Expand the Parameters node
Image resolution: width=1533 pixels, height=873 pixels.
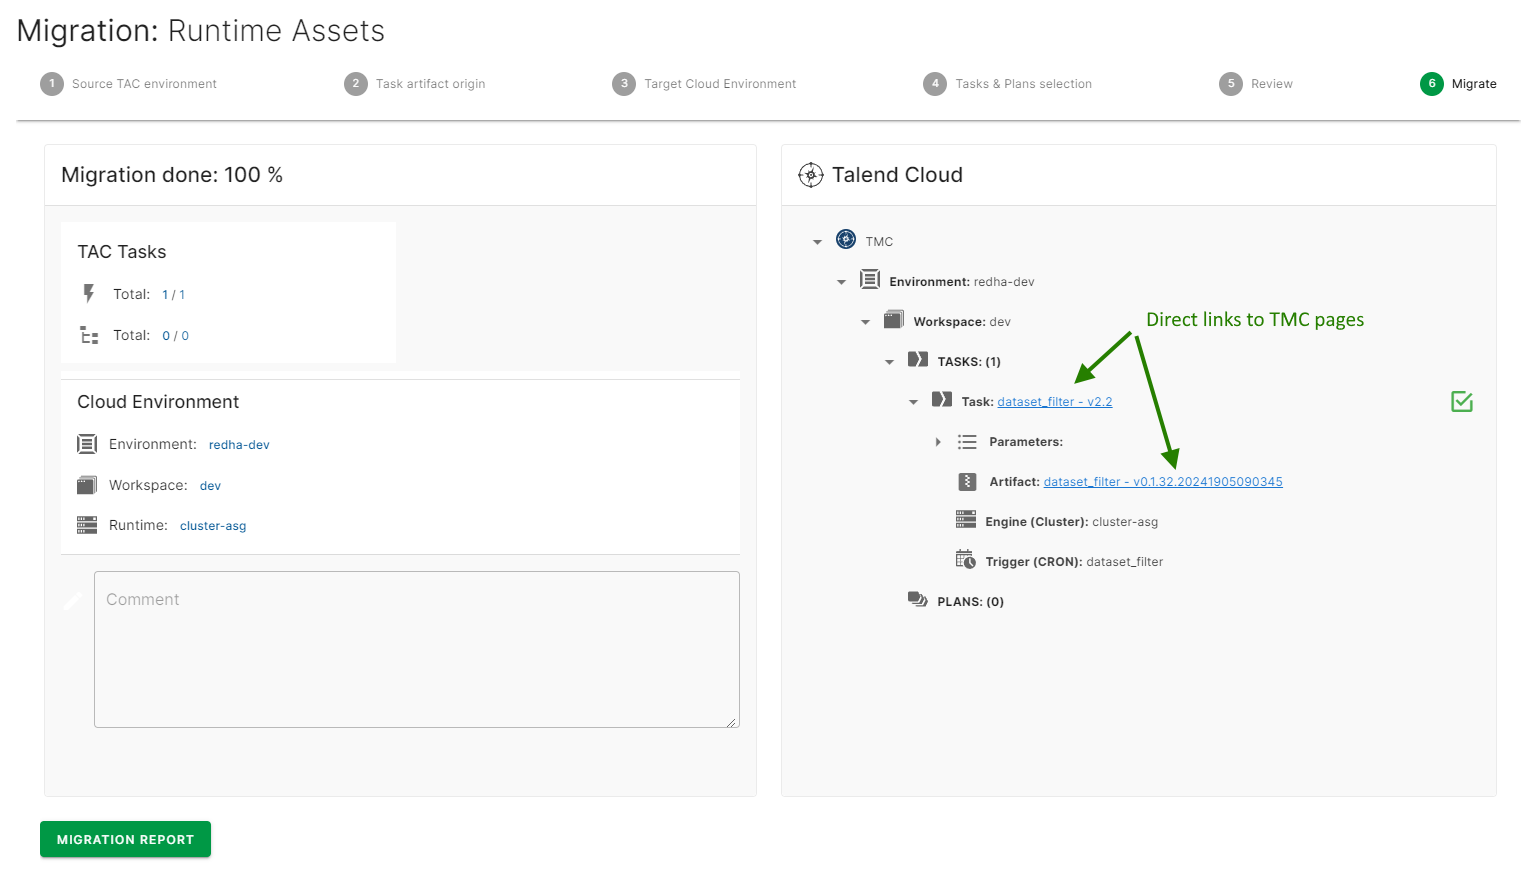937,441
